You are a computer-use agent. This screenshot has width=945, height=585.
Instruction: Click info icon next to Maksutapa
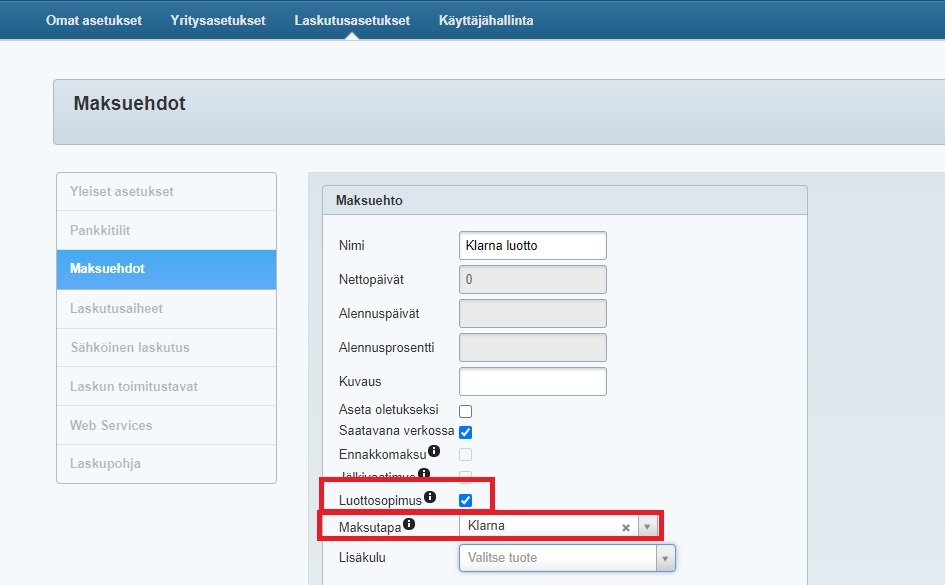(x=409, y=523)
